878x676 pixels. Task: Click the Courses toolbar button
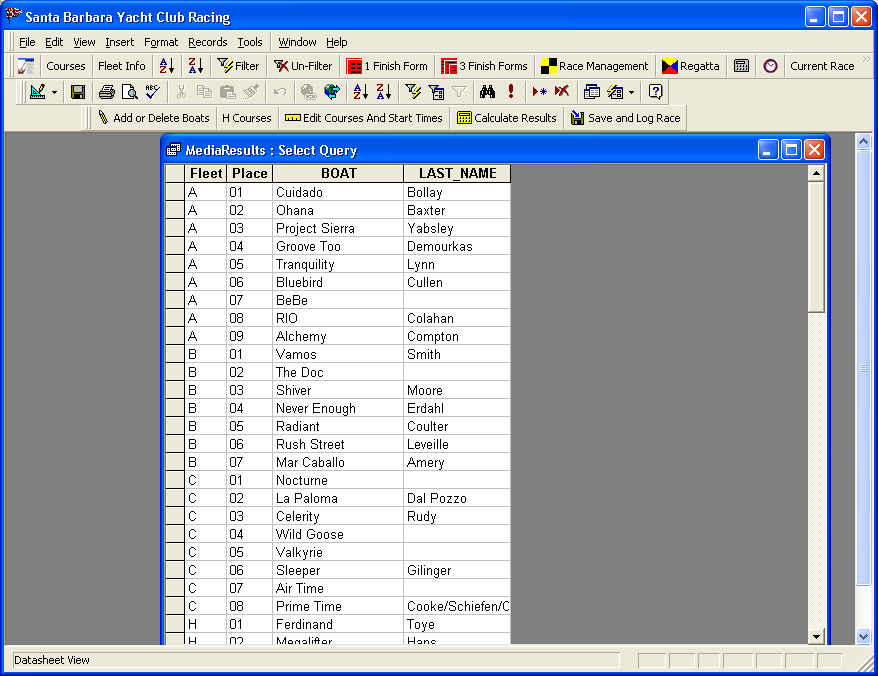66,66
